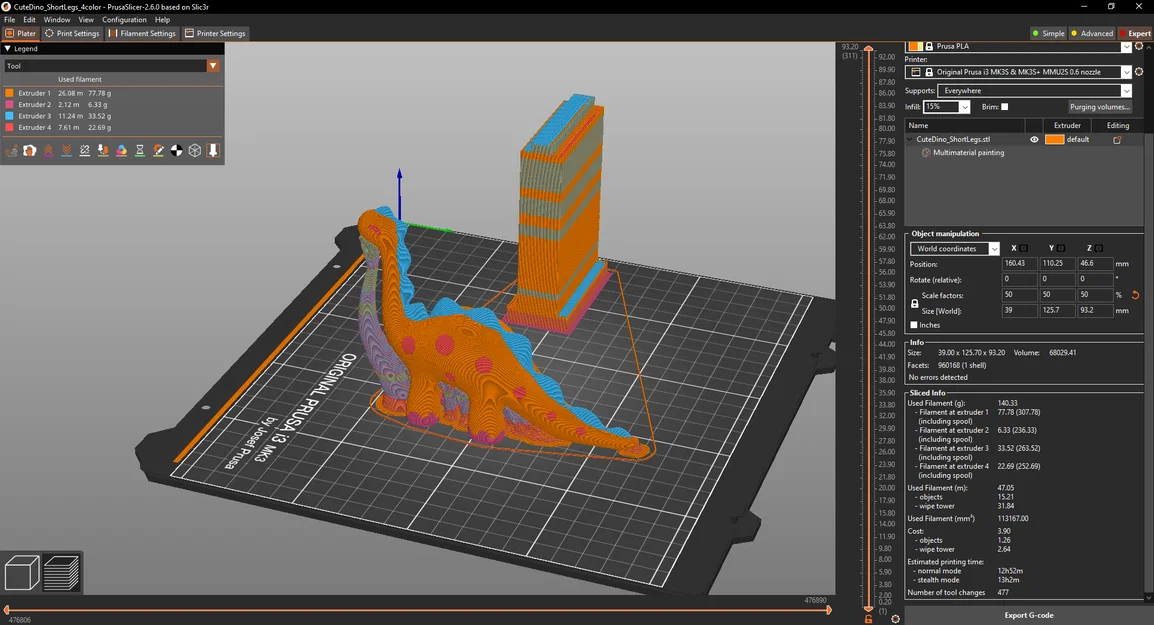Collapse CuteDino_ShortLegs.stl tree item

tap(910, 139)
